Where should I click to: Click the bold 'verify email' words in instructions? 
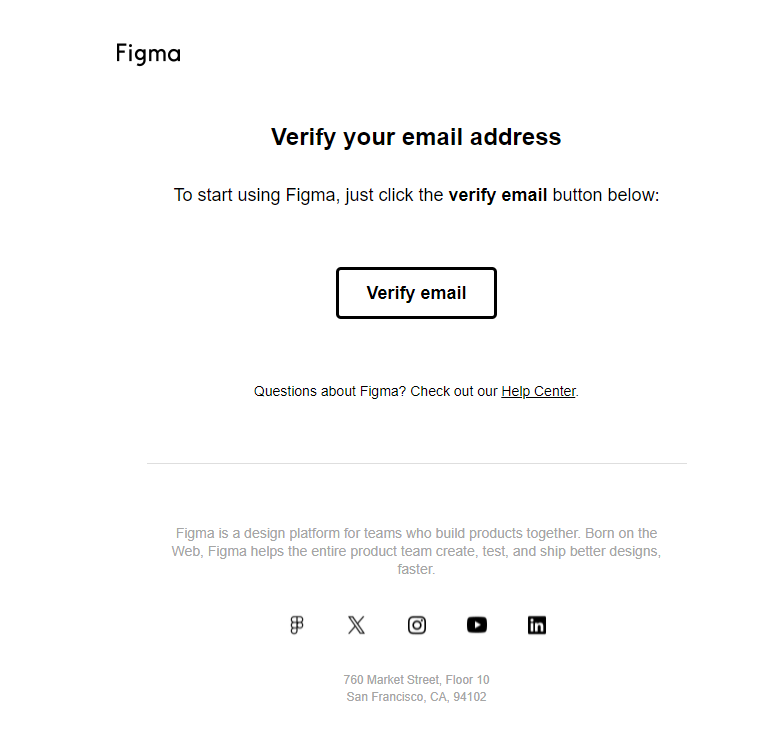pyautogui.click(x=498, y=195)
